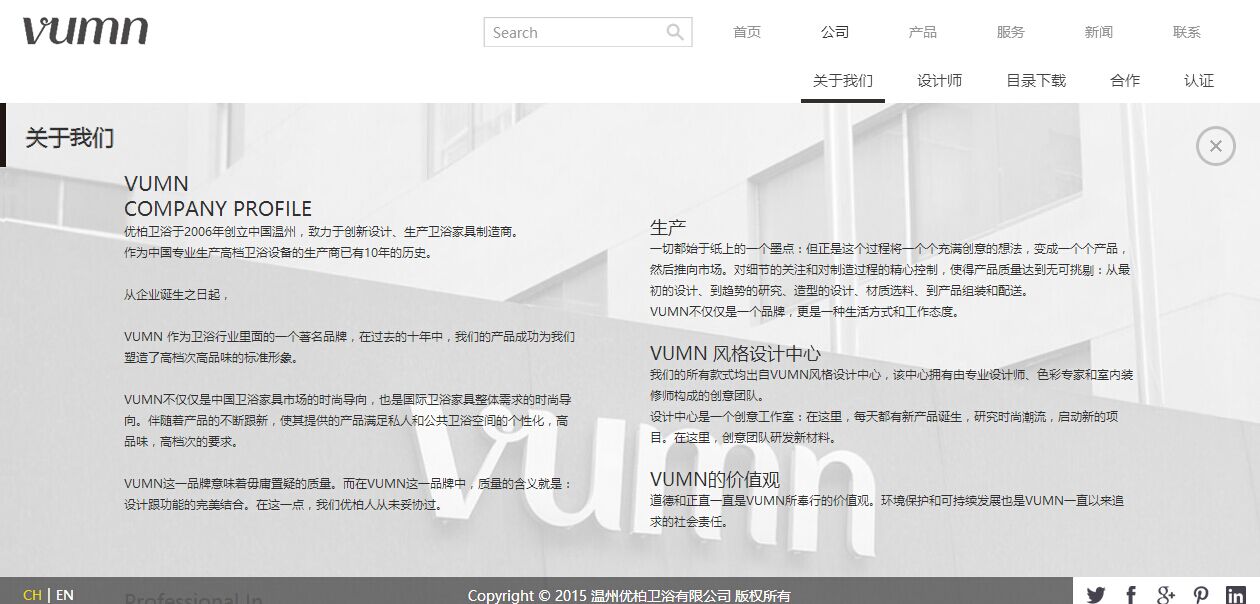Click the VUMN的价值观 heading
This screenshot has width=1260, height=604.
tap(715, 479)
